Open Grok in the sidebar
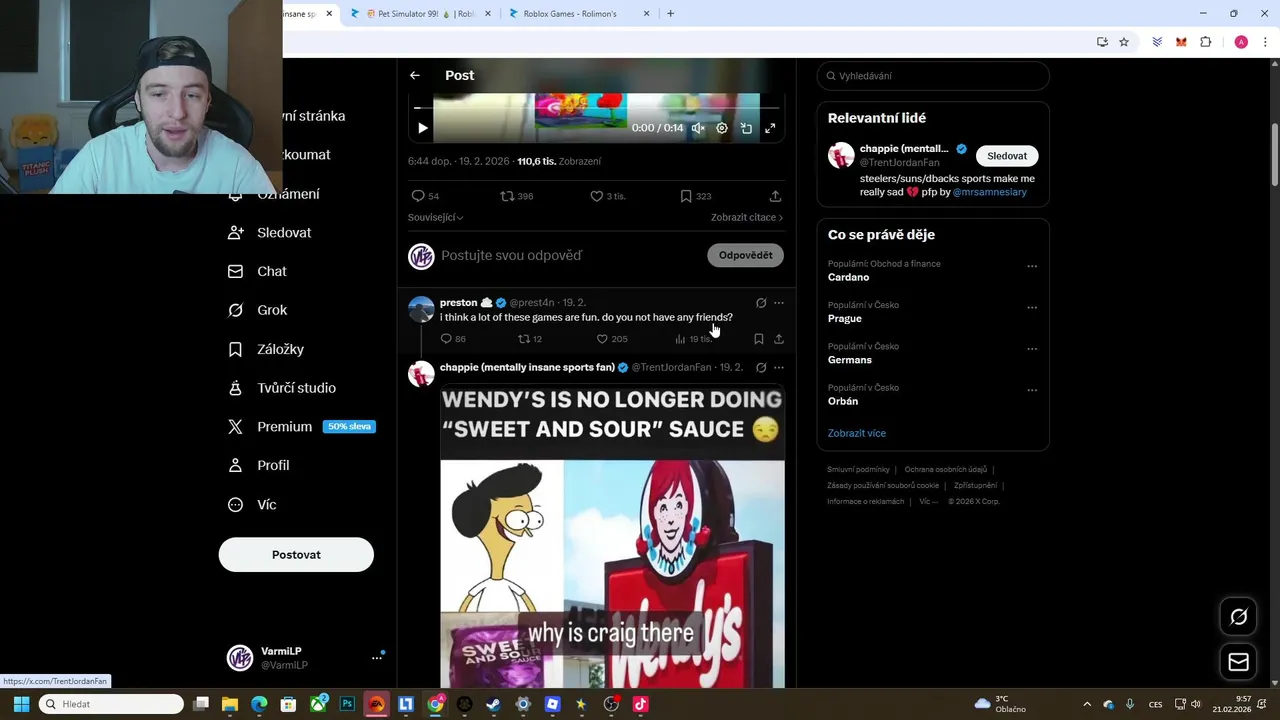 (257, 310)
